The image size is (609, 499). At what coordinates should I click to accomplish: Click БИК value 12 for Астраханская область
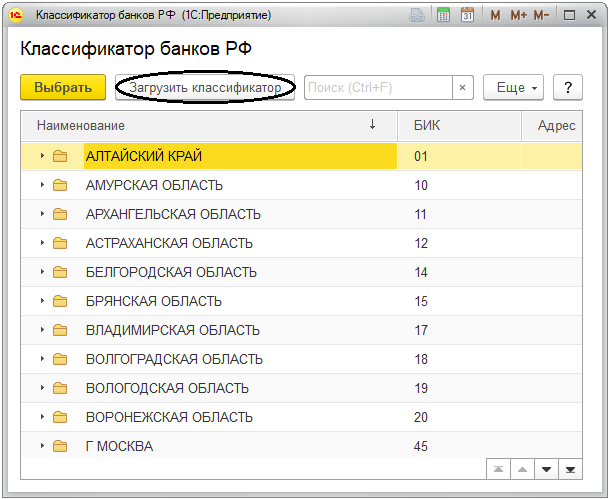421,243
